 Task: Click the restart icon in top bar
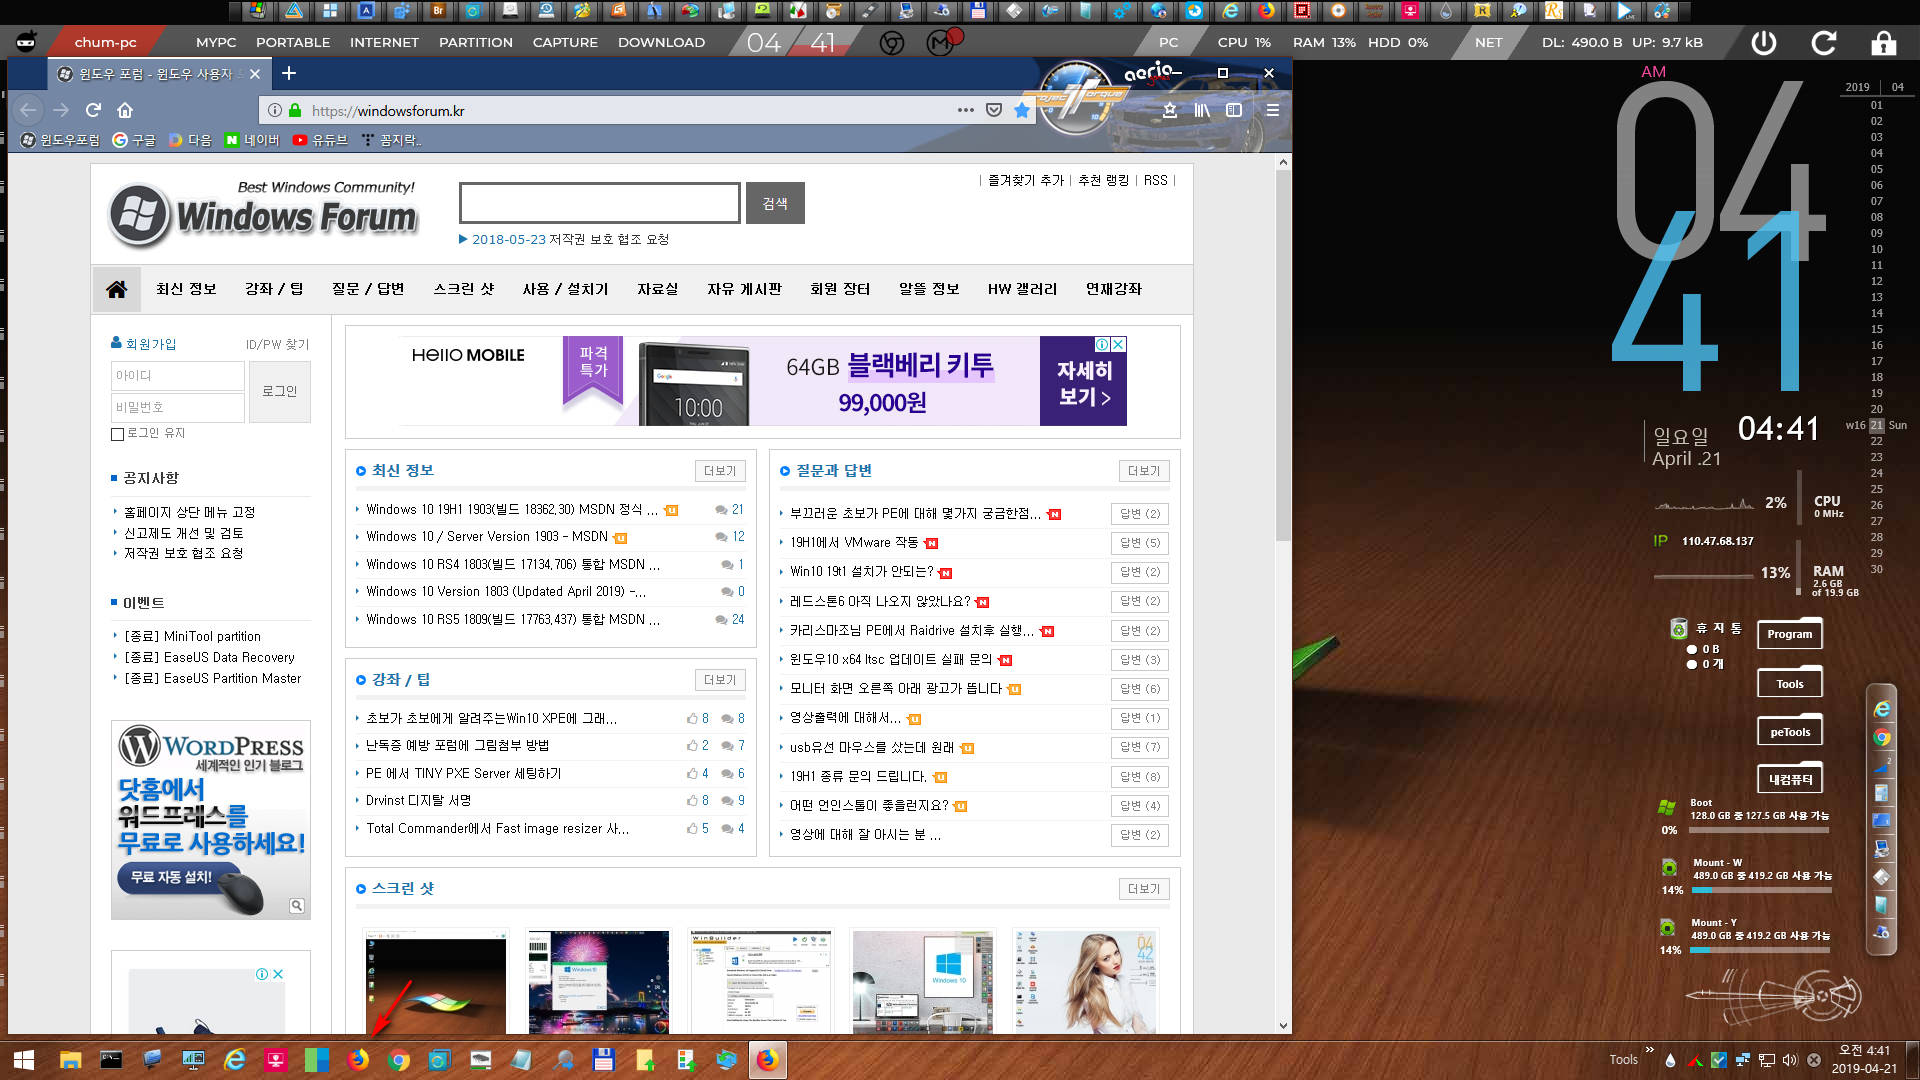pyautogui.click(x=1824, y=43)
